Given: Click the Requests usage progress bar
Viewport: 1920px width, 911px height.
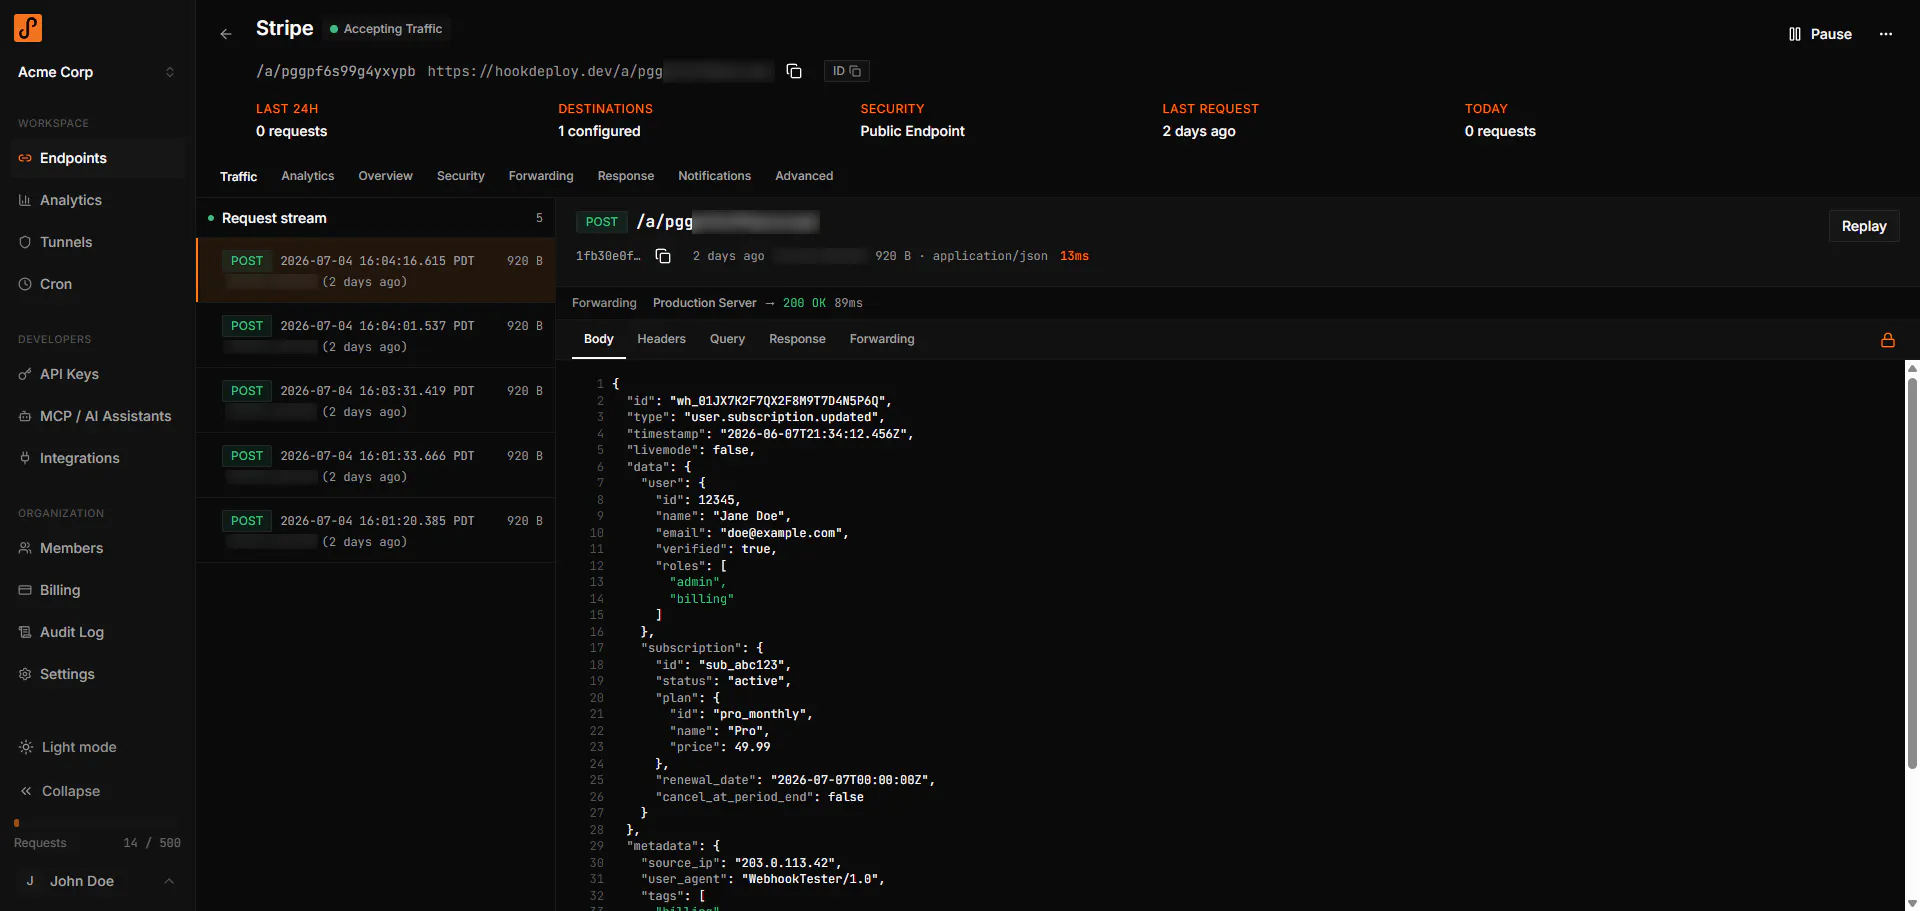Looking at the screenshot, I should [x=97, y=823].
